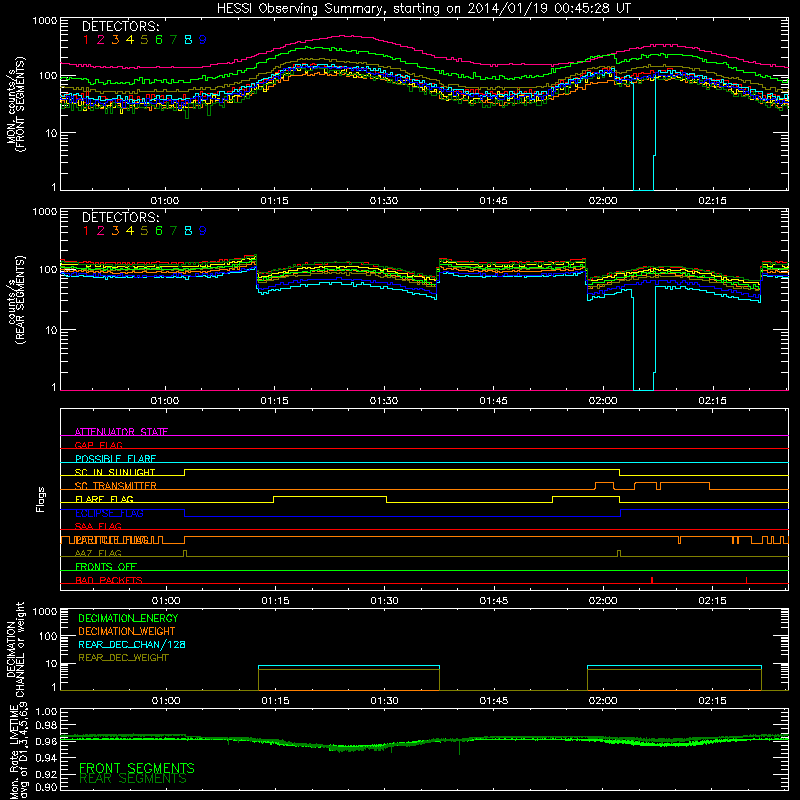The image size is (800, 800).
Task: Click the ECLIPSE FLAG label
Action: (109, 513)
